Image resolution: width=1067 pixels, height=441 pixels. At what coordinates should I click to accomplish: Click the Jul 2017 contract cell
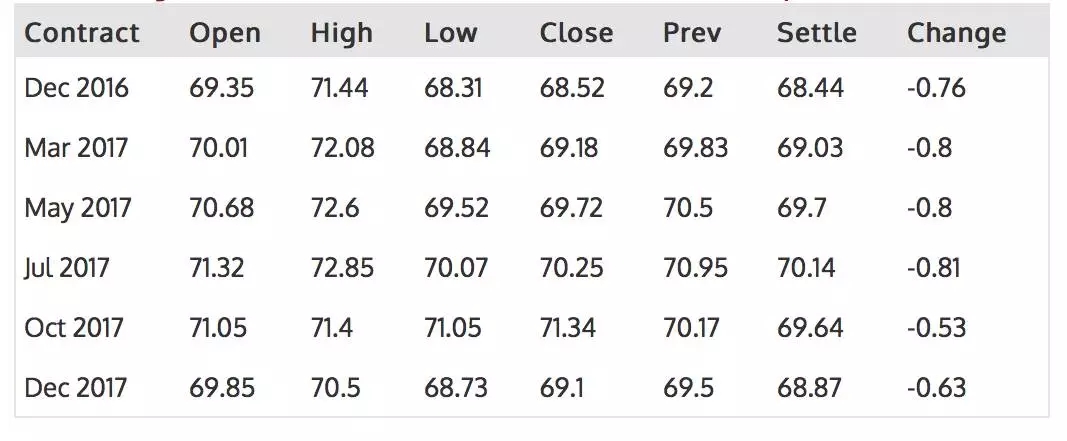pos(67,268)
